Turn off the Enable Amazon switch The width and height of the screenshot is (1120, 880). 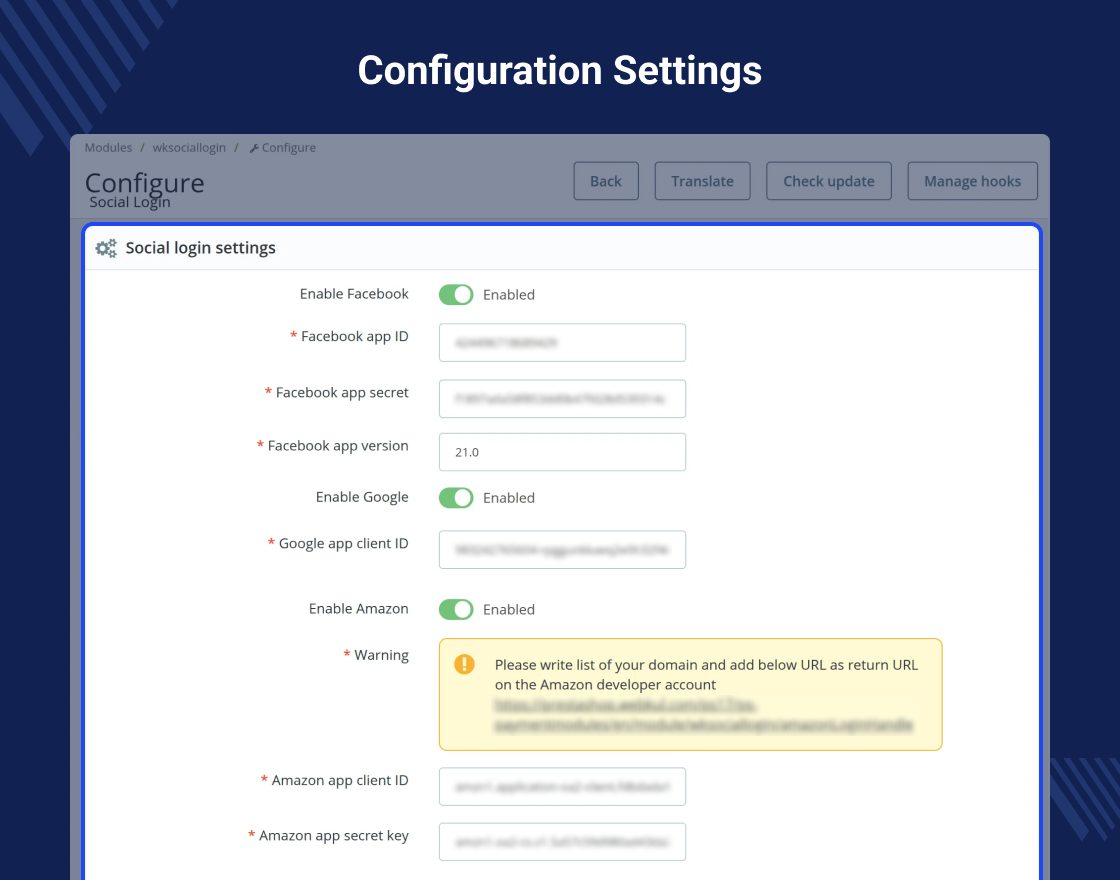click(456, 609)
